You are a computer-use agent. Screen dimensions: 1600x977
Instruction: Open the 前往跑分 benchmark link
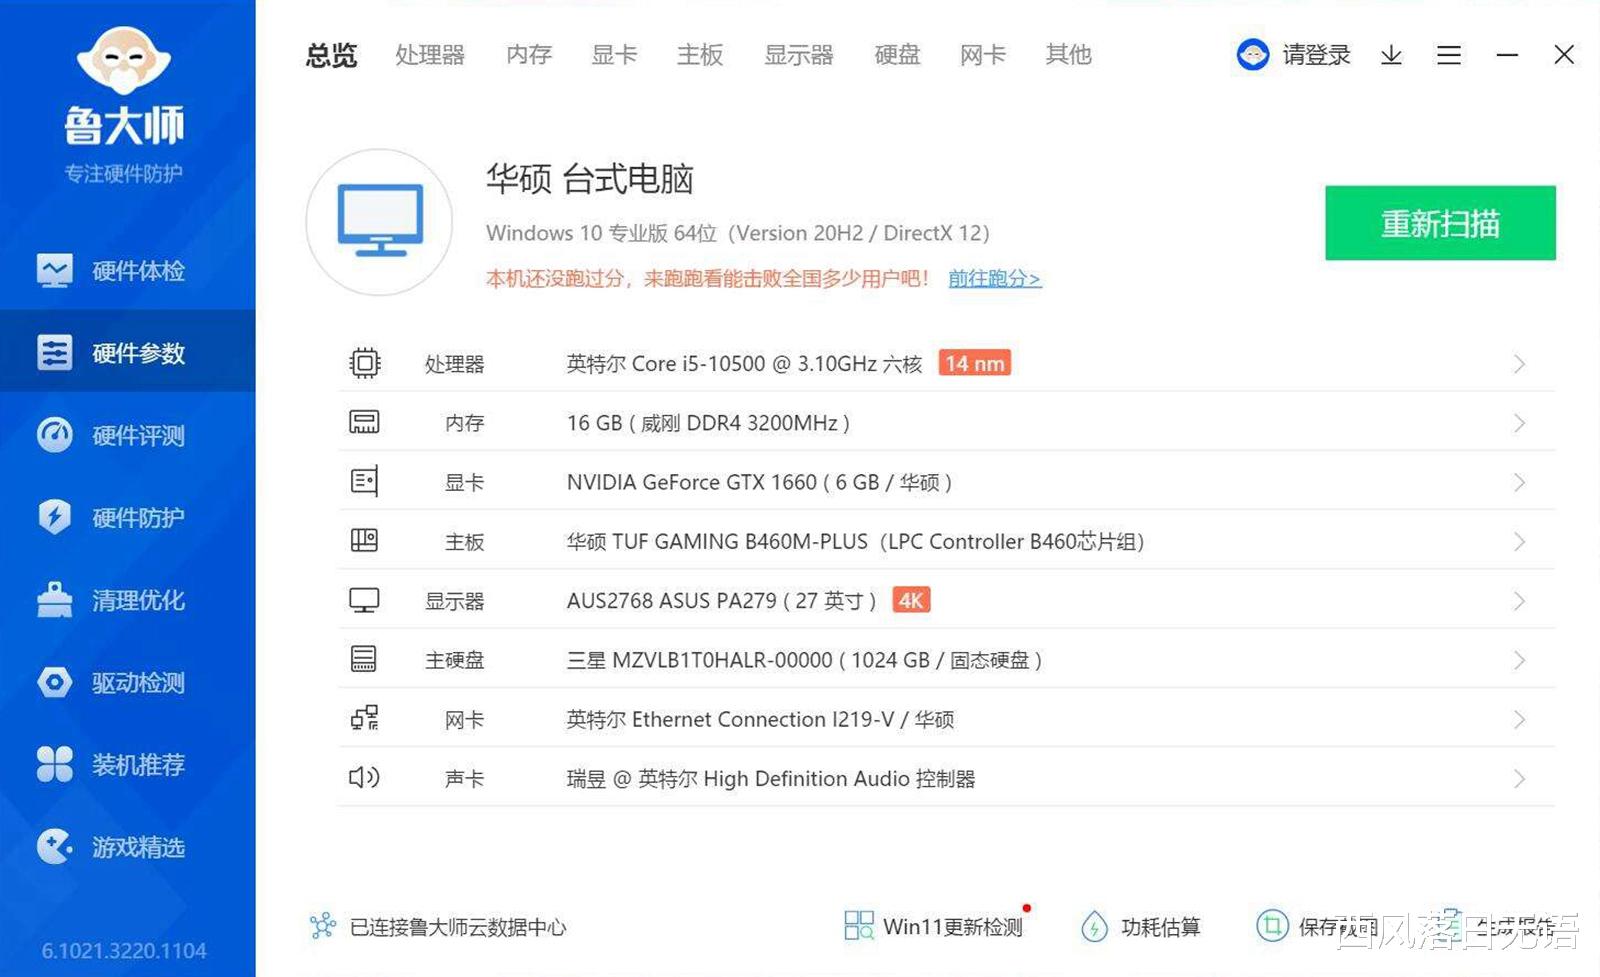(993, 279)
